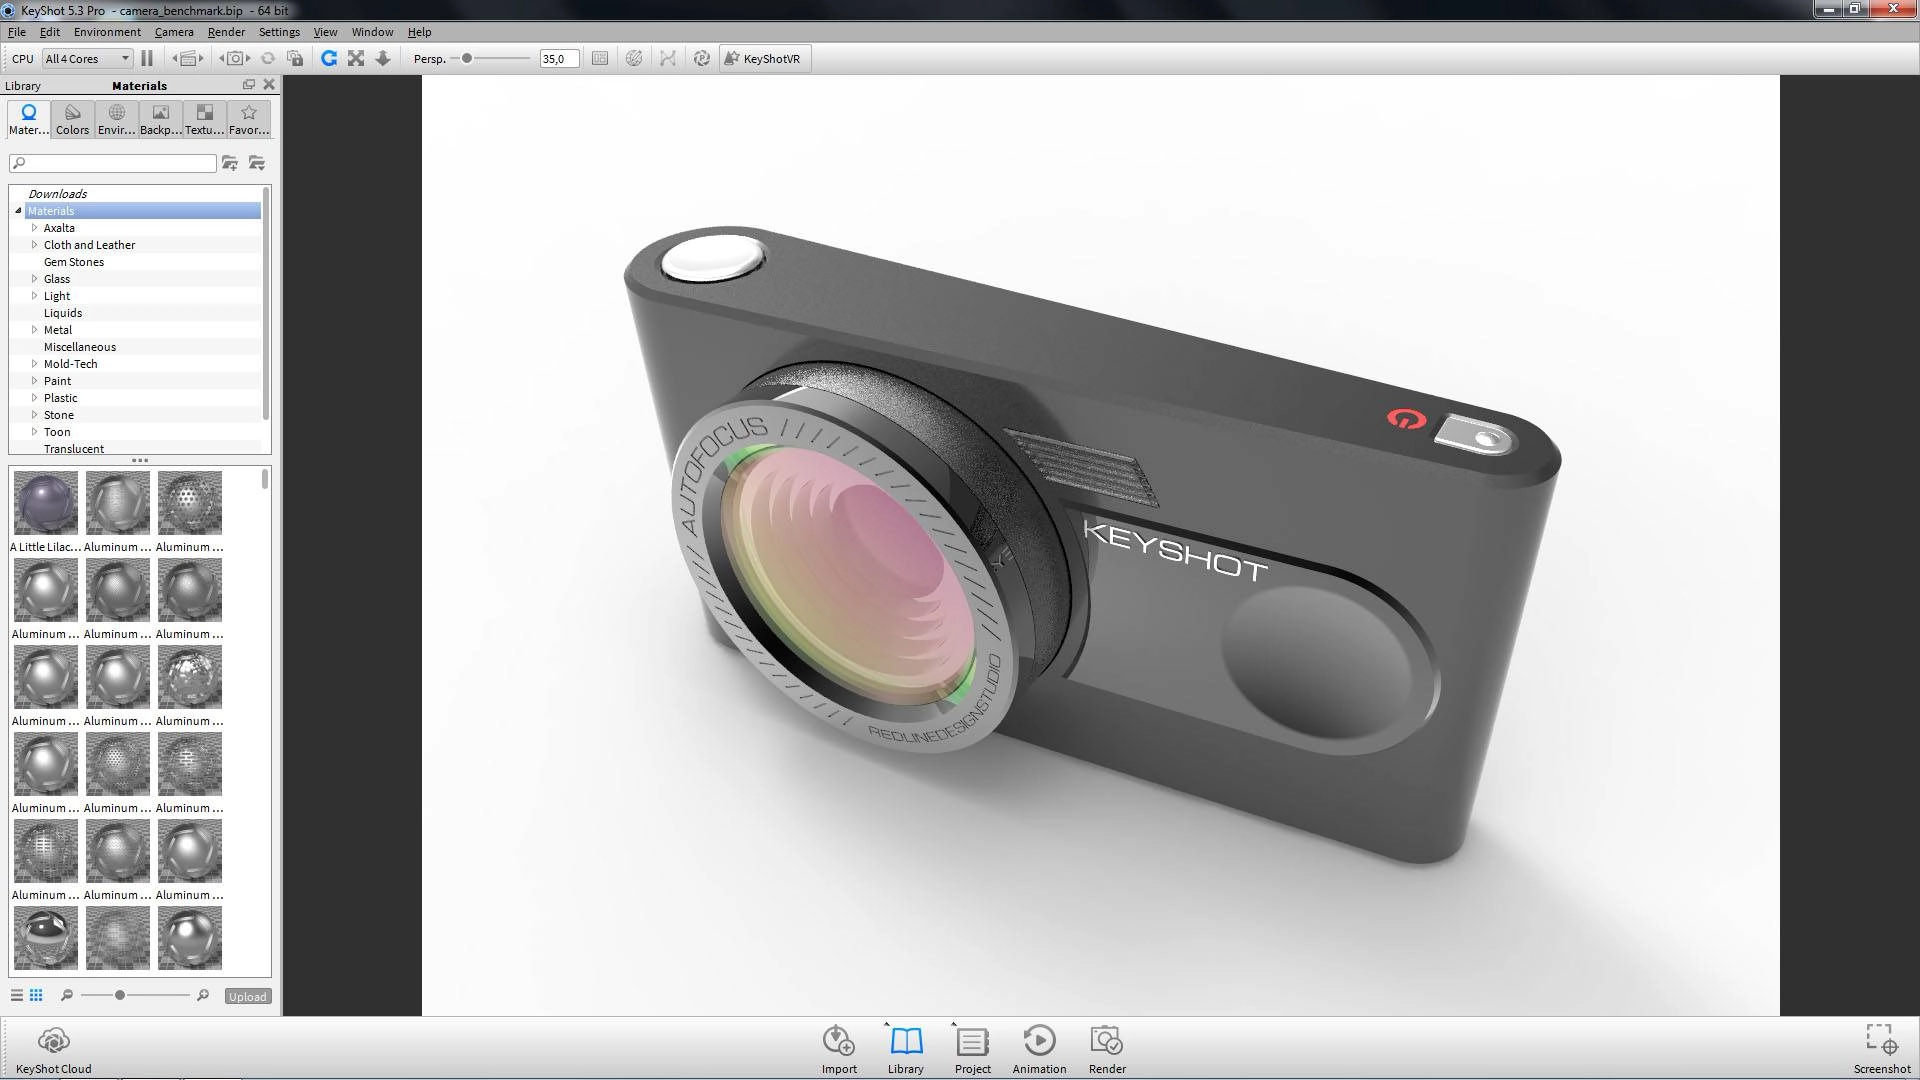Expand the Paint folder
Screen dimensions: 1920x1080
point(34,381)
